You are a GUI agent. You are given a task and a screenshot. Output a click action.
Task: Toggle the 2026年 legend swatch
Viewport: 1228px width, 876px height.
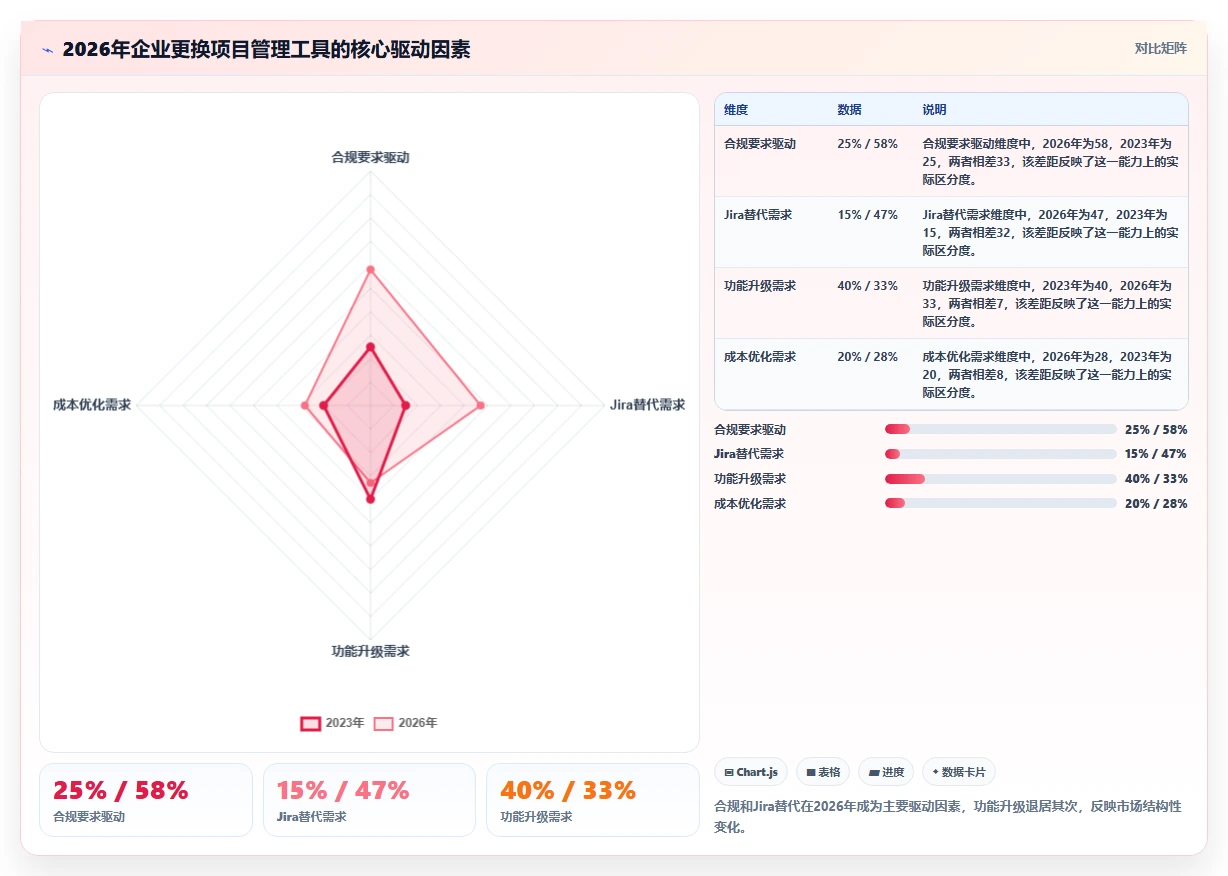(x=384, y=723)
